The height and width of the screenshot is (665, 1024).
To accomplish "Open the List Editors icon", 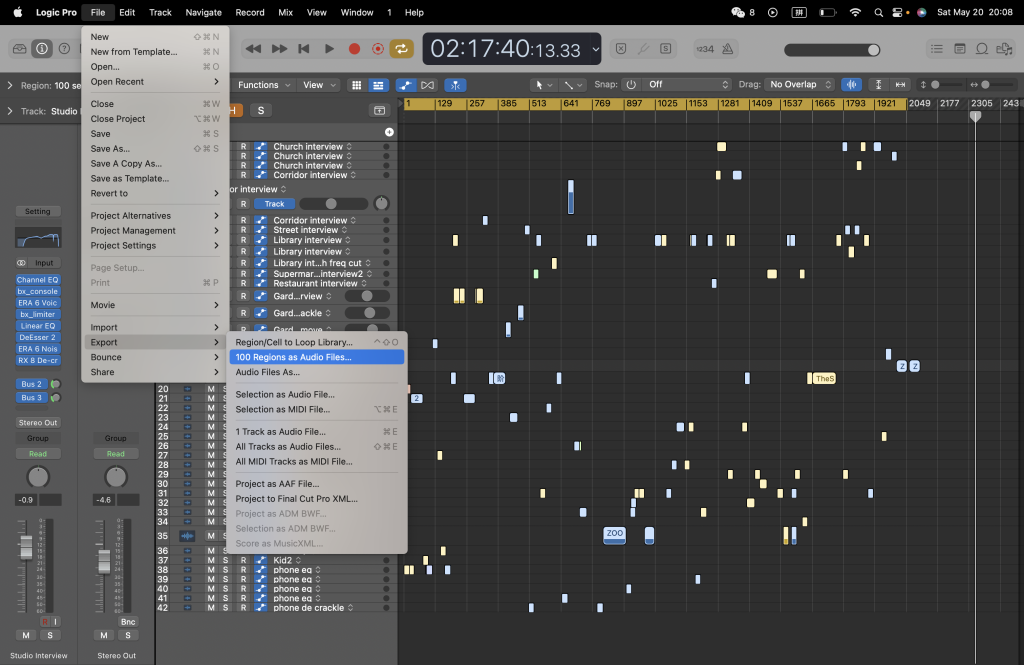I will 936,49.
